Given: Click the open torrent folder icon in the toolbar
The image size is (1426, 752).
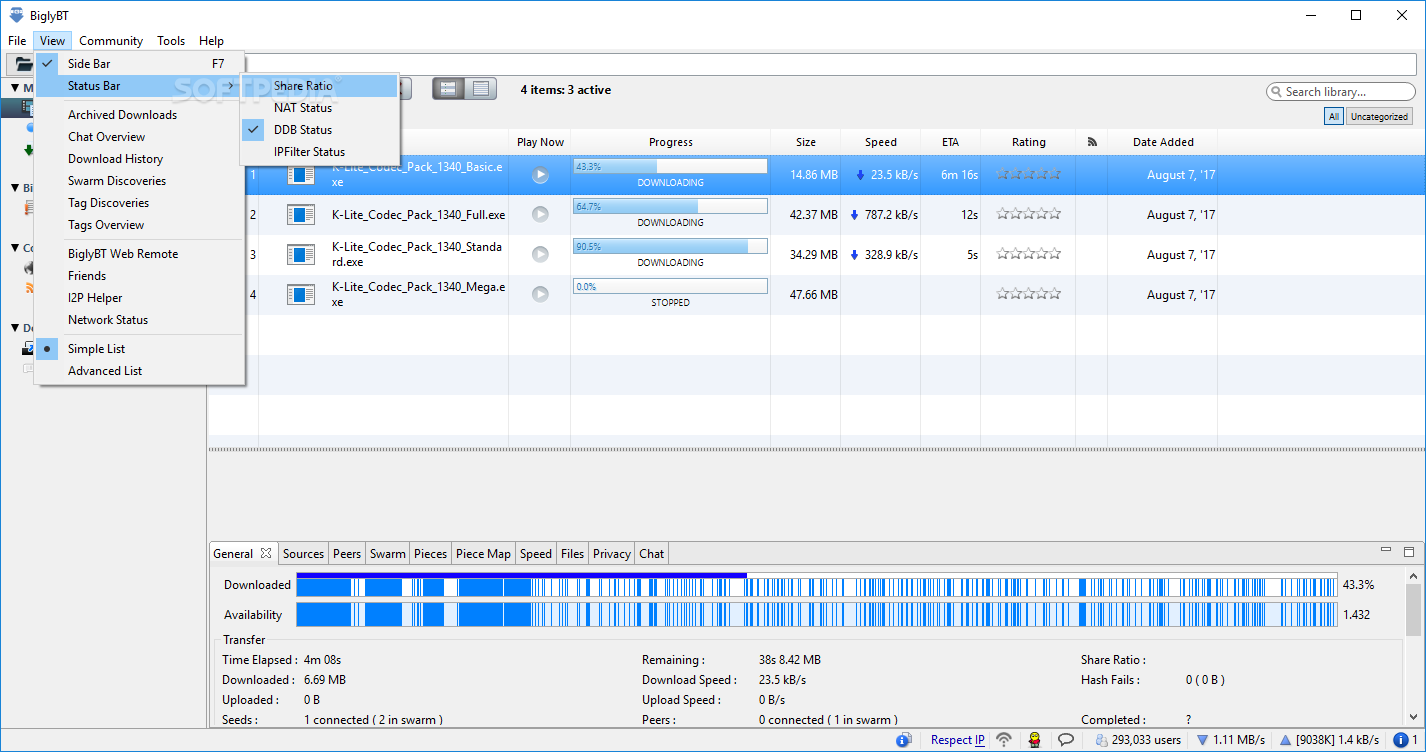Looking at the screenshot, I should (22, 64).
